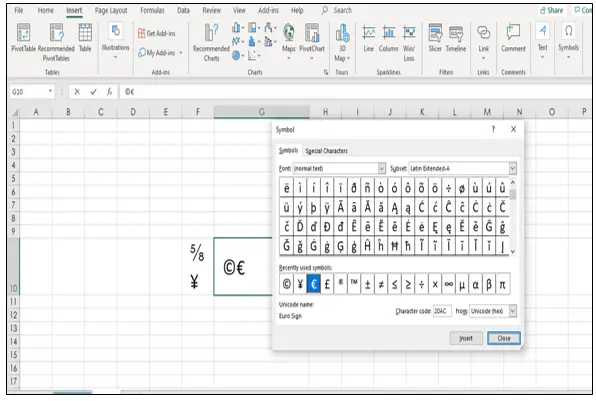Open the 3D Map tool

pos(342,42)
